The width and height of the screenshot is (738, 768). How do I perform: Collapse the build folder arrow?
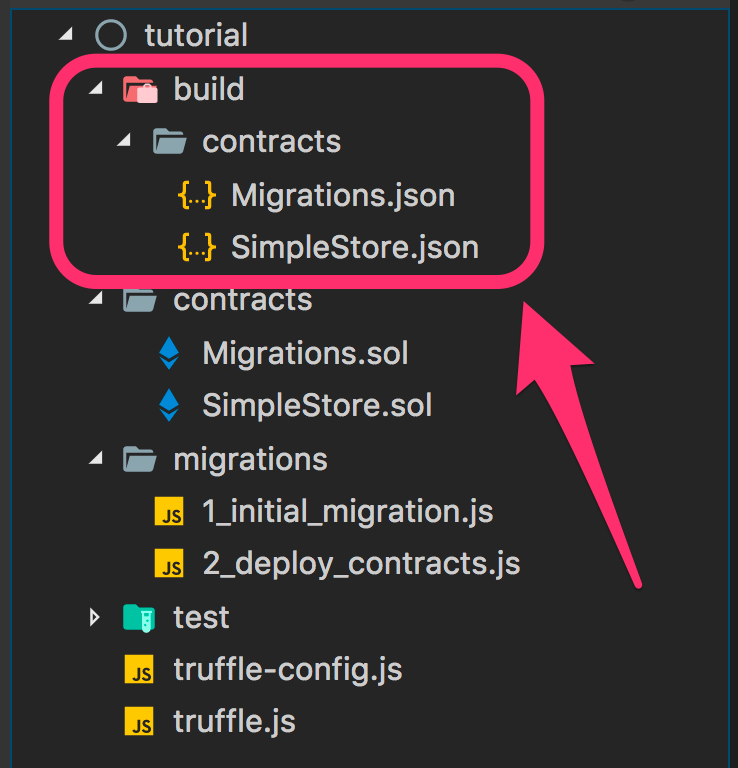[x=96, y=88]
